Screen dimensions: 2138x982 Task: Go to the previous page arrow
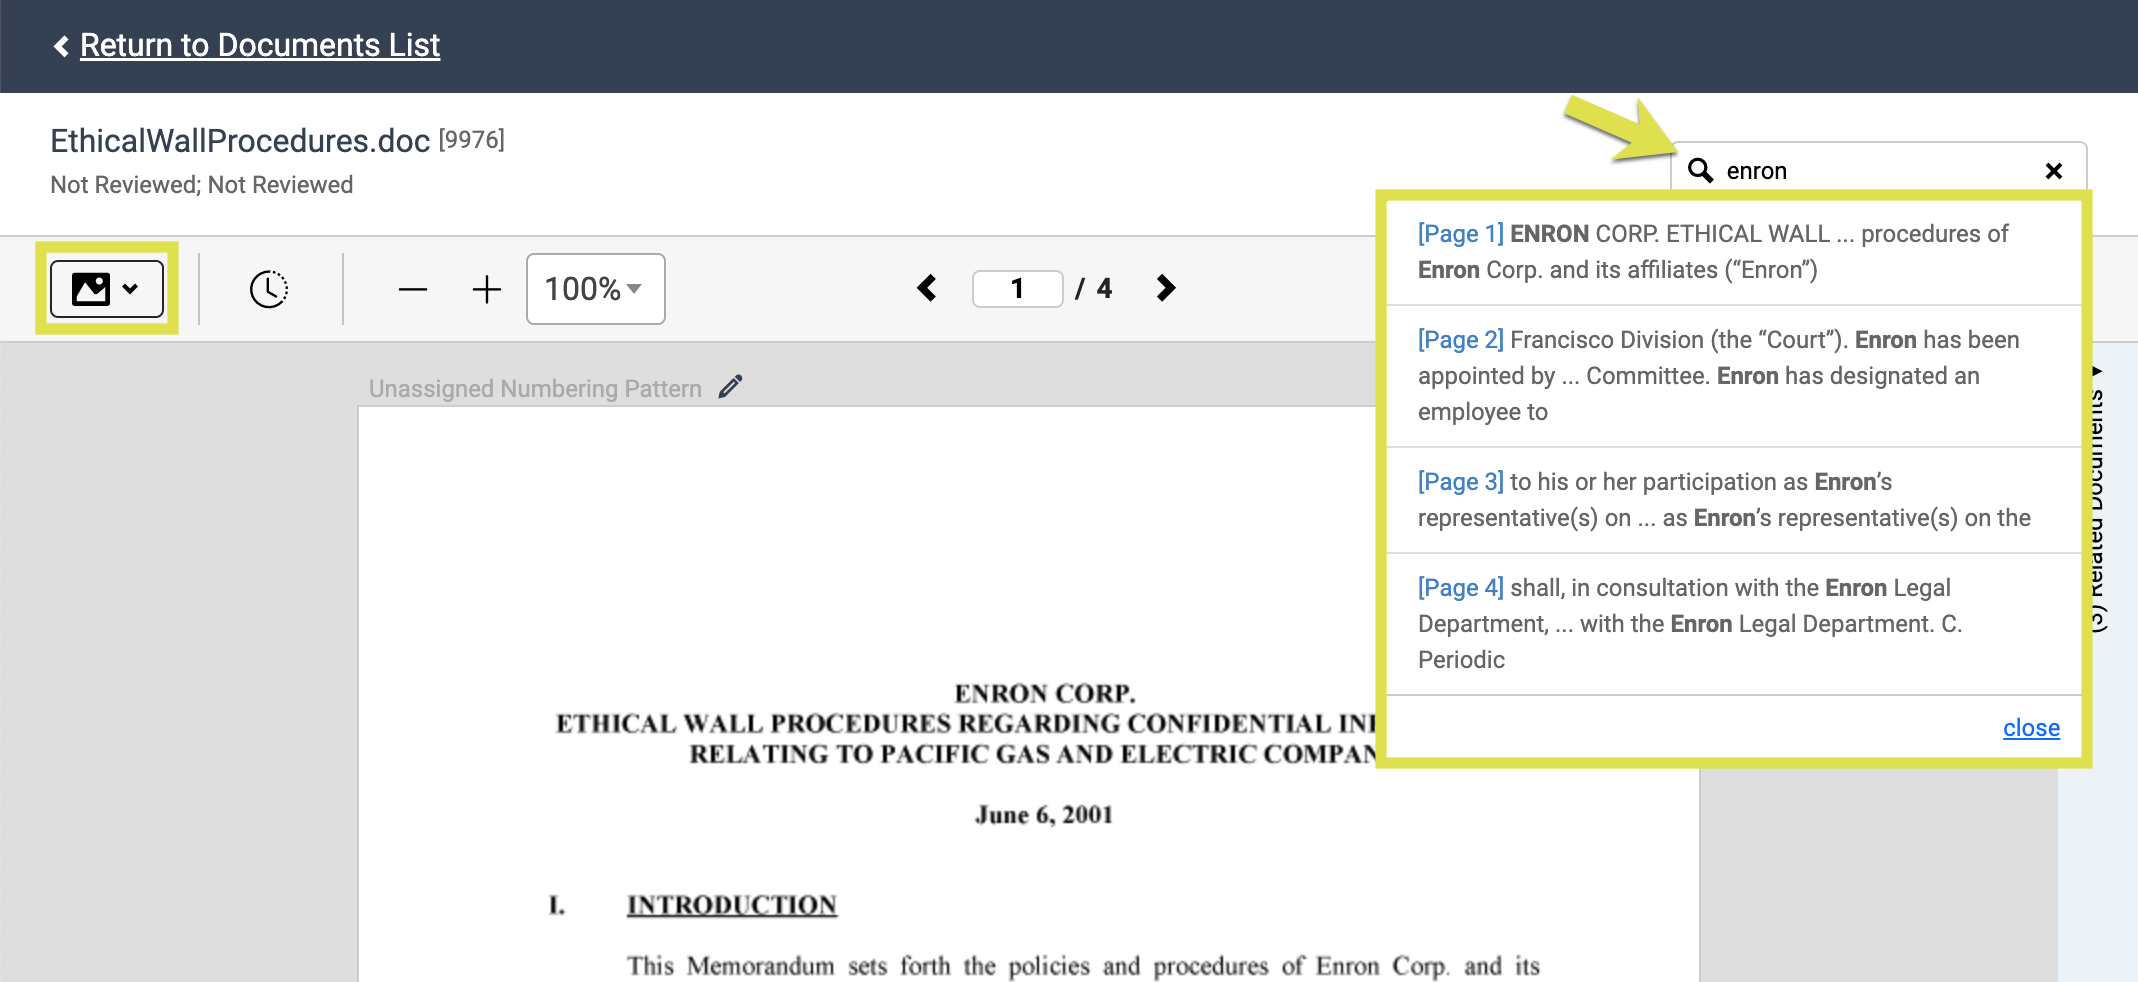point(927,288)
